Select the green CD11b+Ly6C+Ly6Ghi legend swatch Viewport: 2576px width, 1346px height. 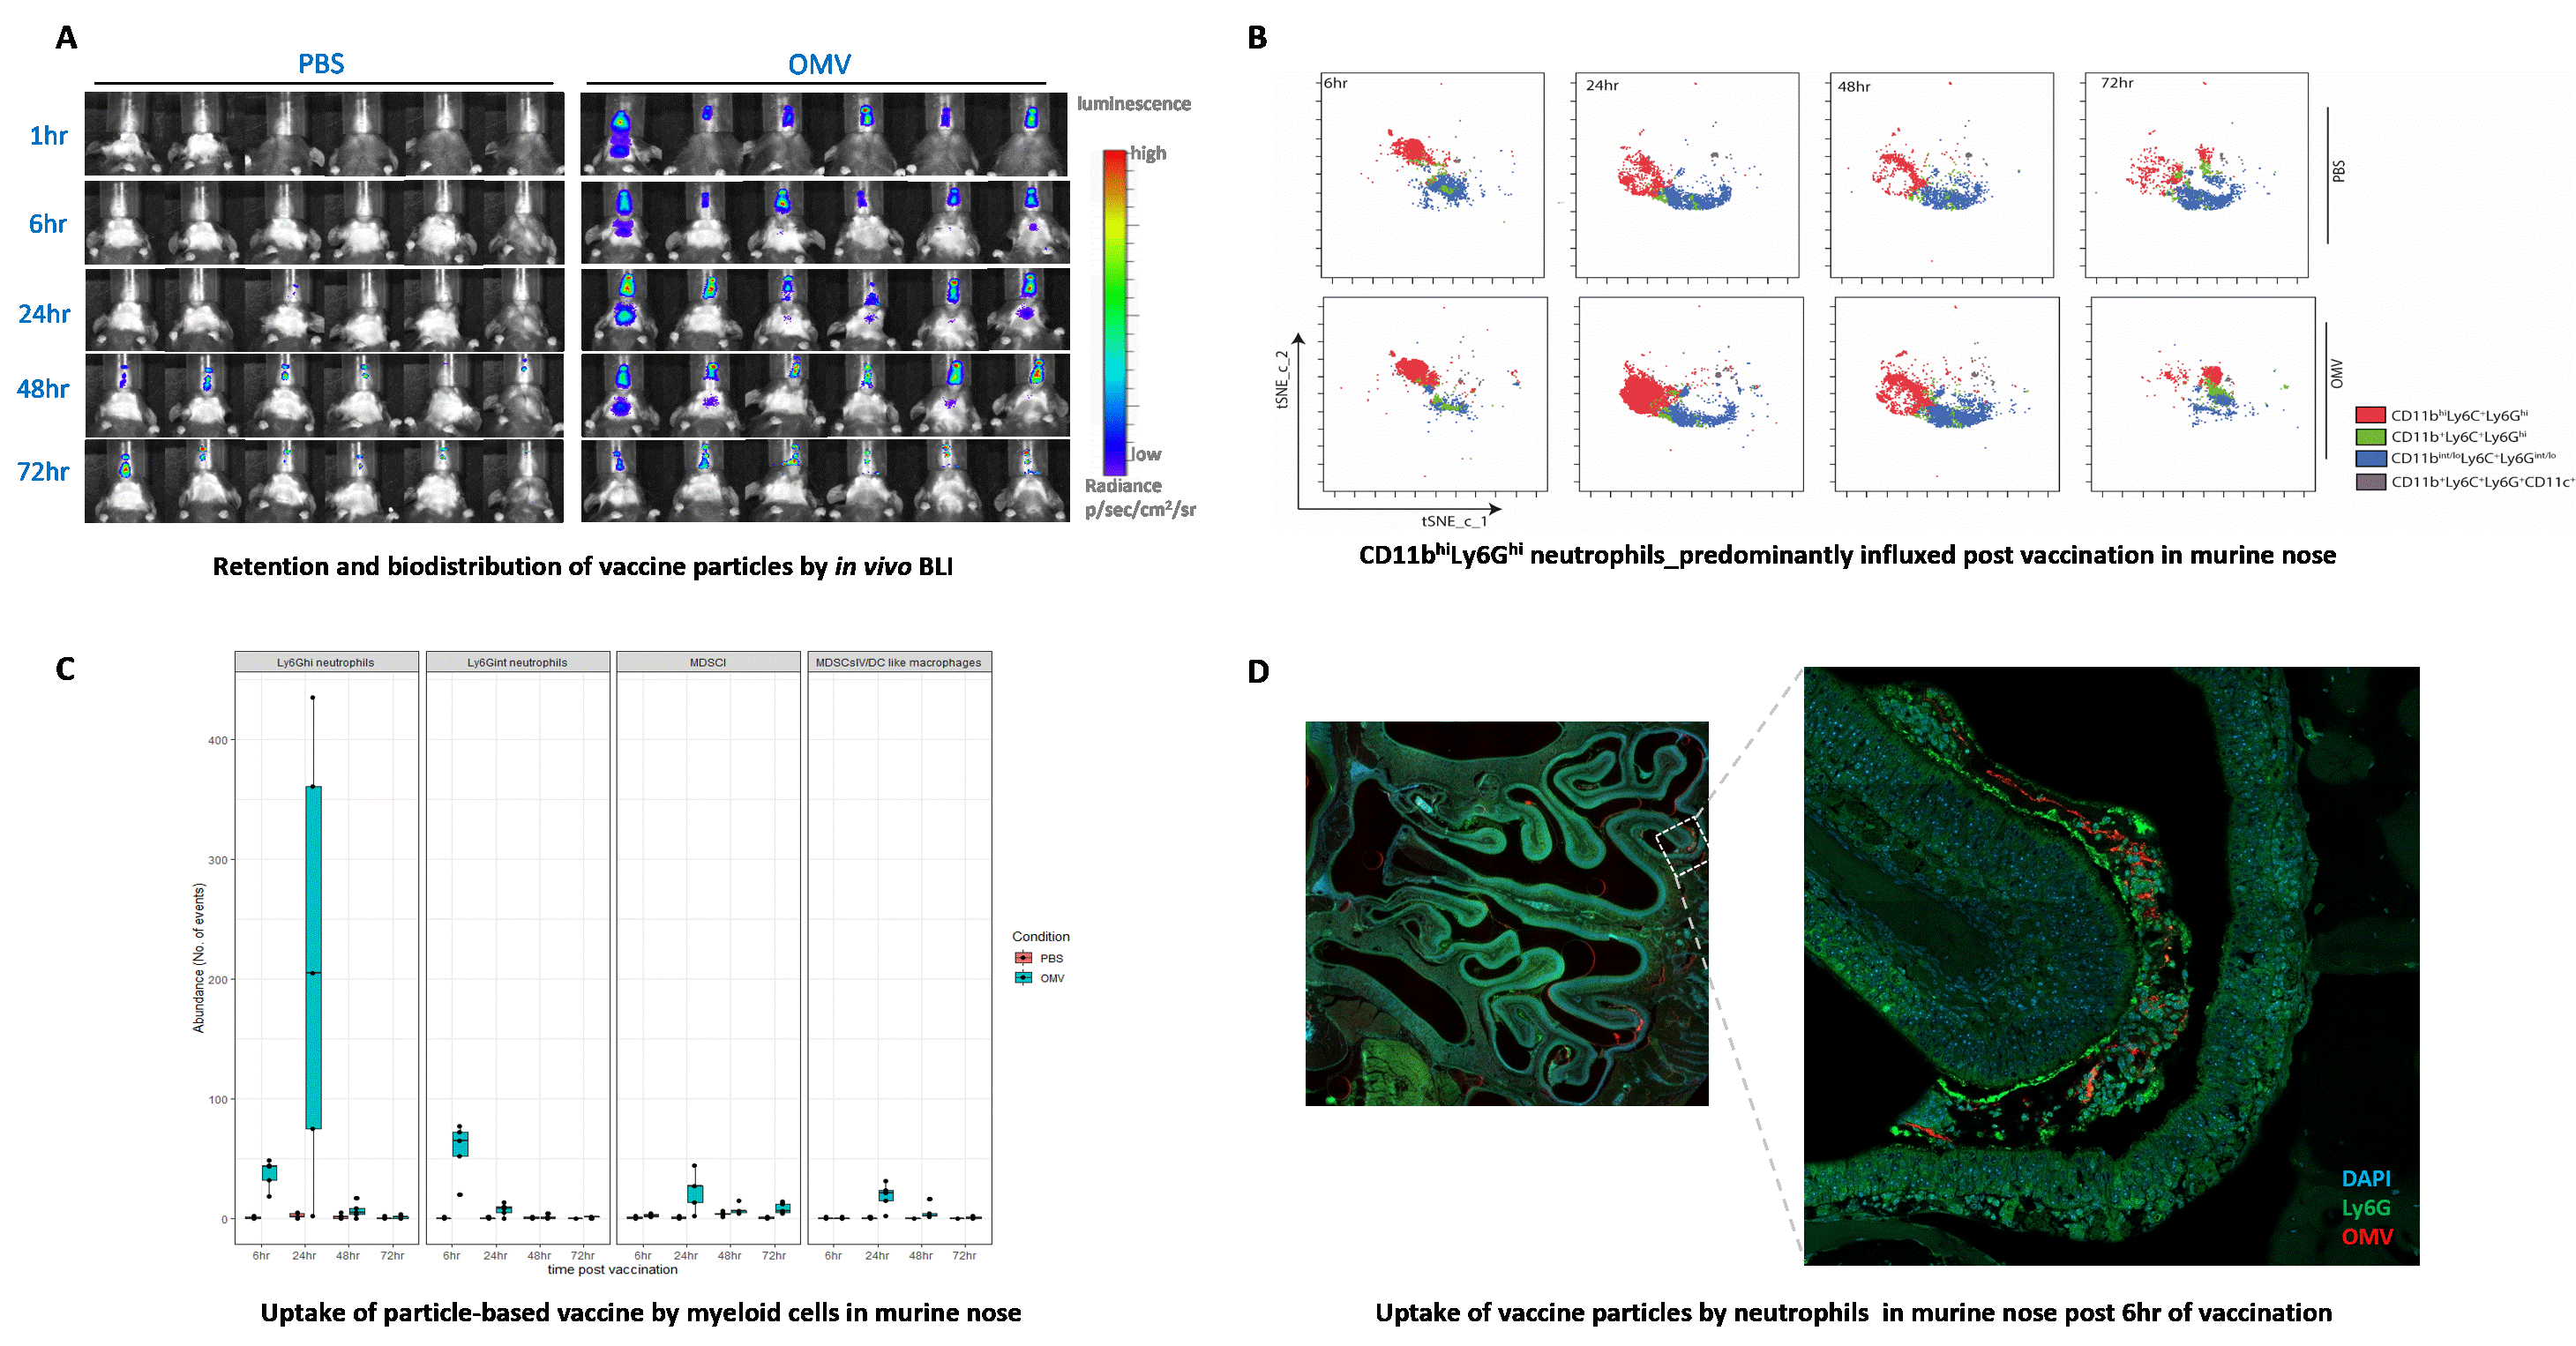2370,437
